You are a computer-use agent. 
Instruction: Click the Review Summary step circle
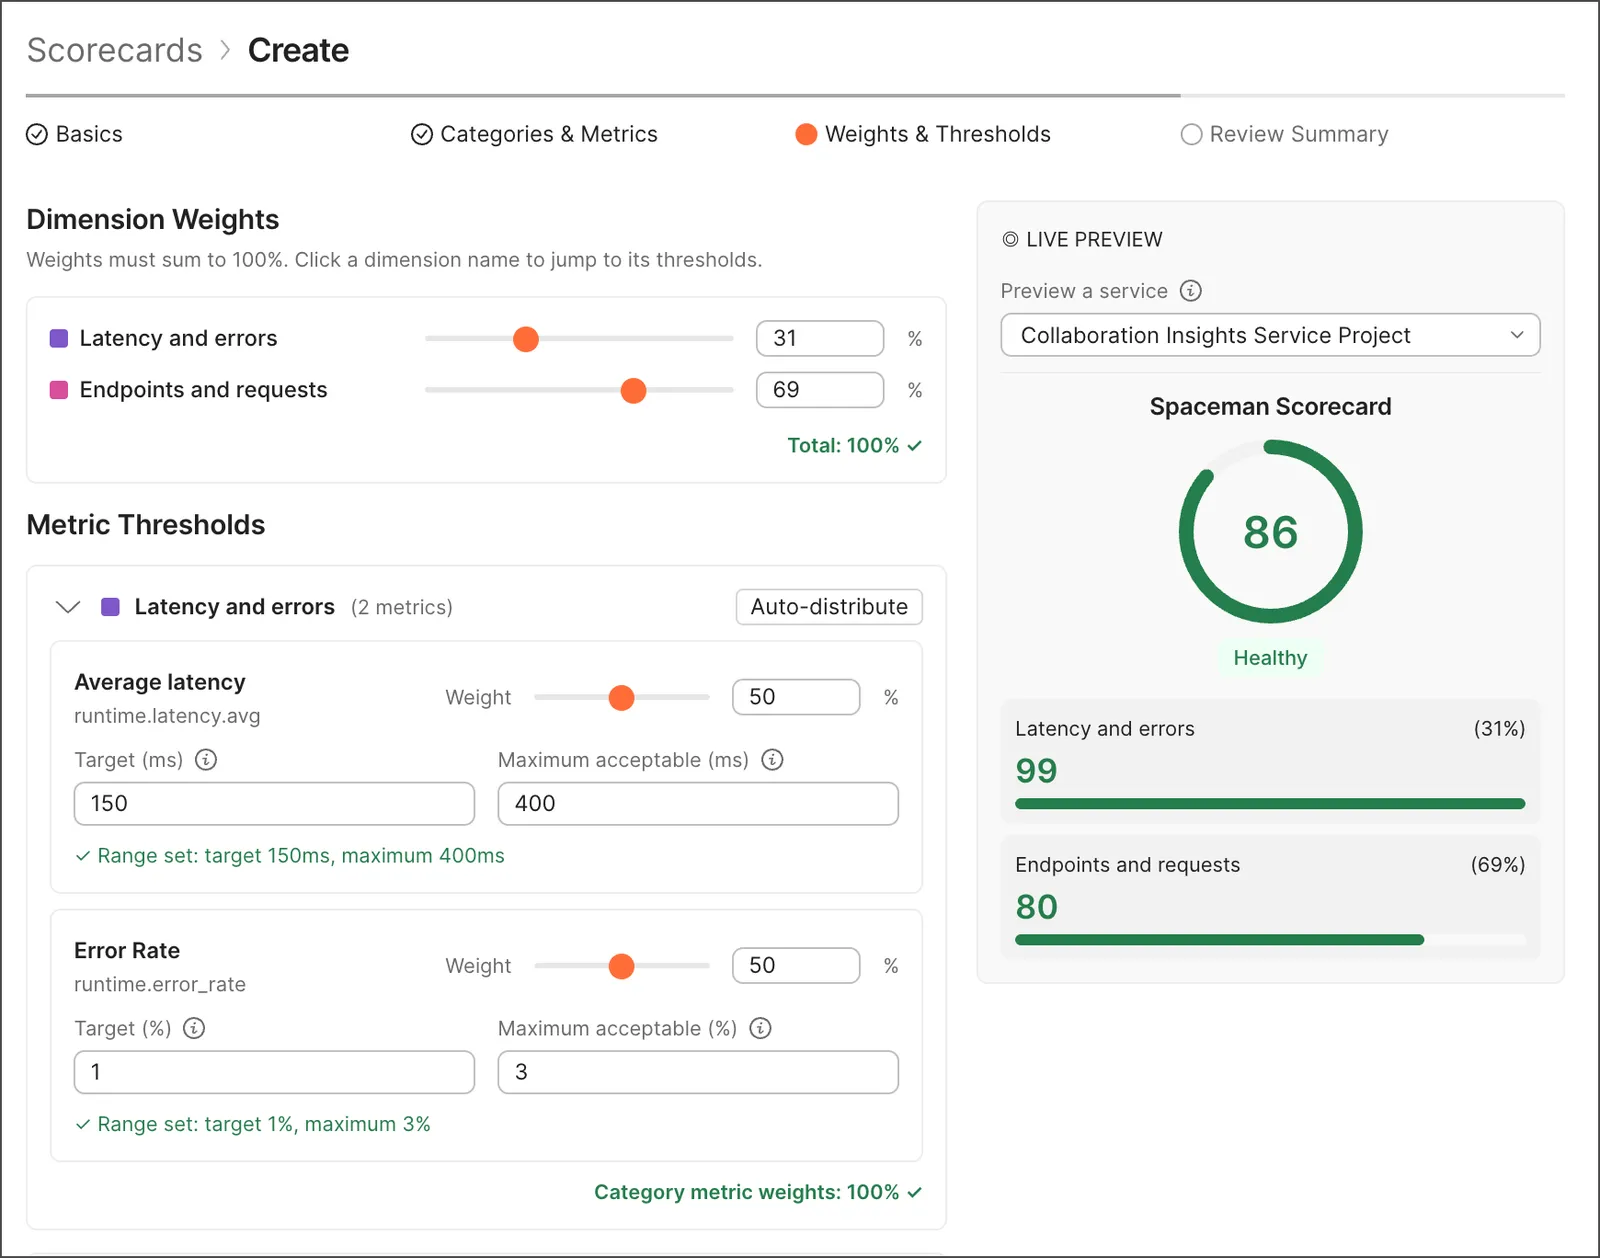click(1191, 134)
